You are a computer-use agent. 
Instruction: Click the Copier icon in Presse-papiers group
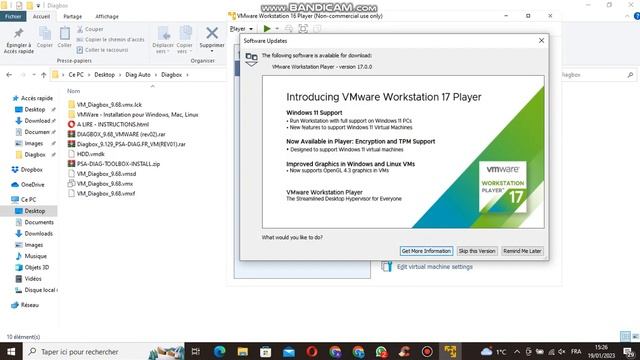point(45,34)
